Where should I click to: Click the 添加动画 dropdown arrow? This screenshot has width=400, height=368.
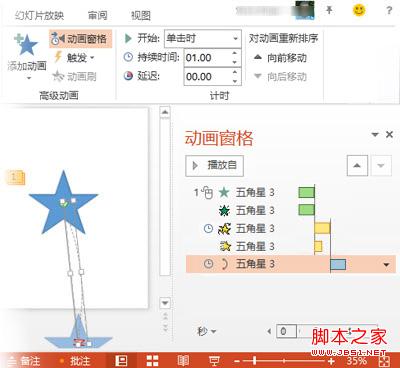pos(29,78)
